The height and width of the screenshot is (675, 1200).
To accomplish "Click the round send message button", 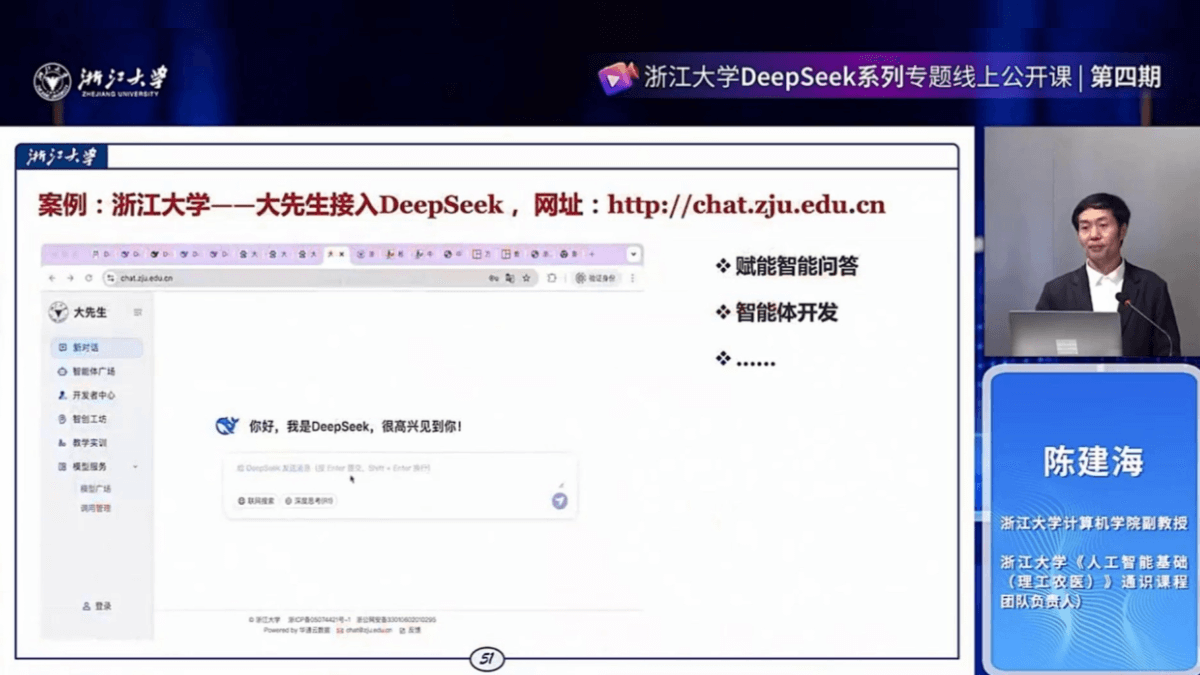I will (x=559, y=501).
